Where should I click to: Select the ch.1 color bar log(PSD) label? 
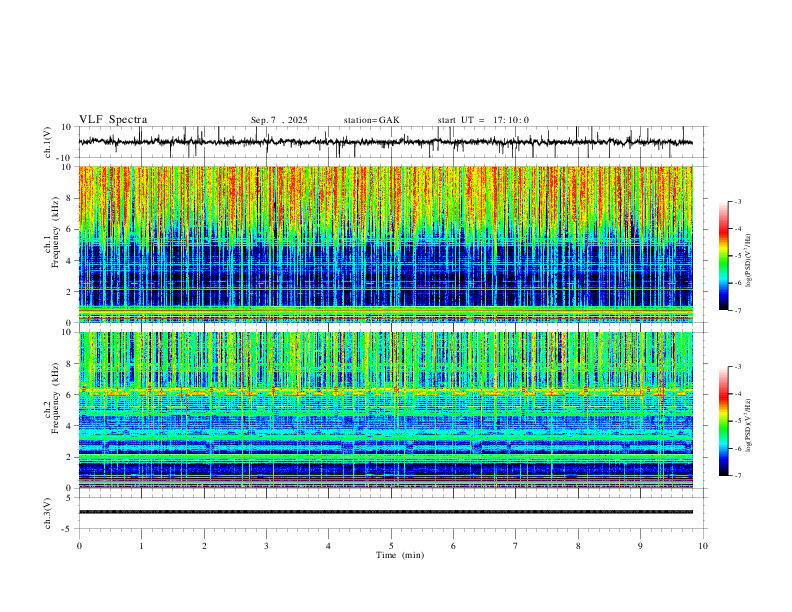748,261
